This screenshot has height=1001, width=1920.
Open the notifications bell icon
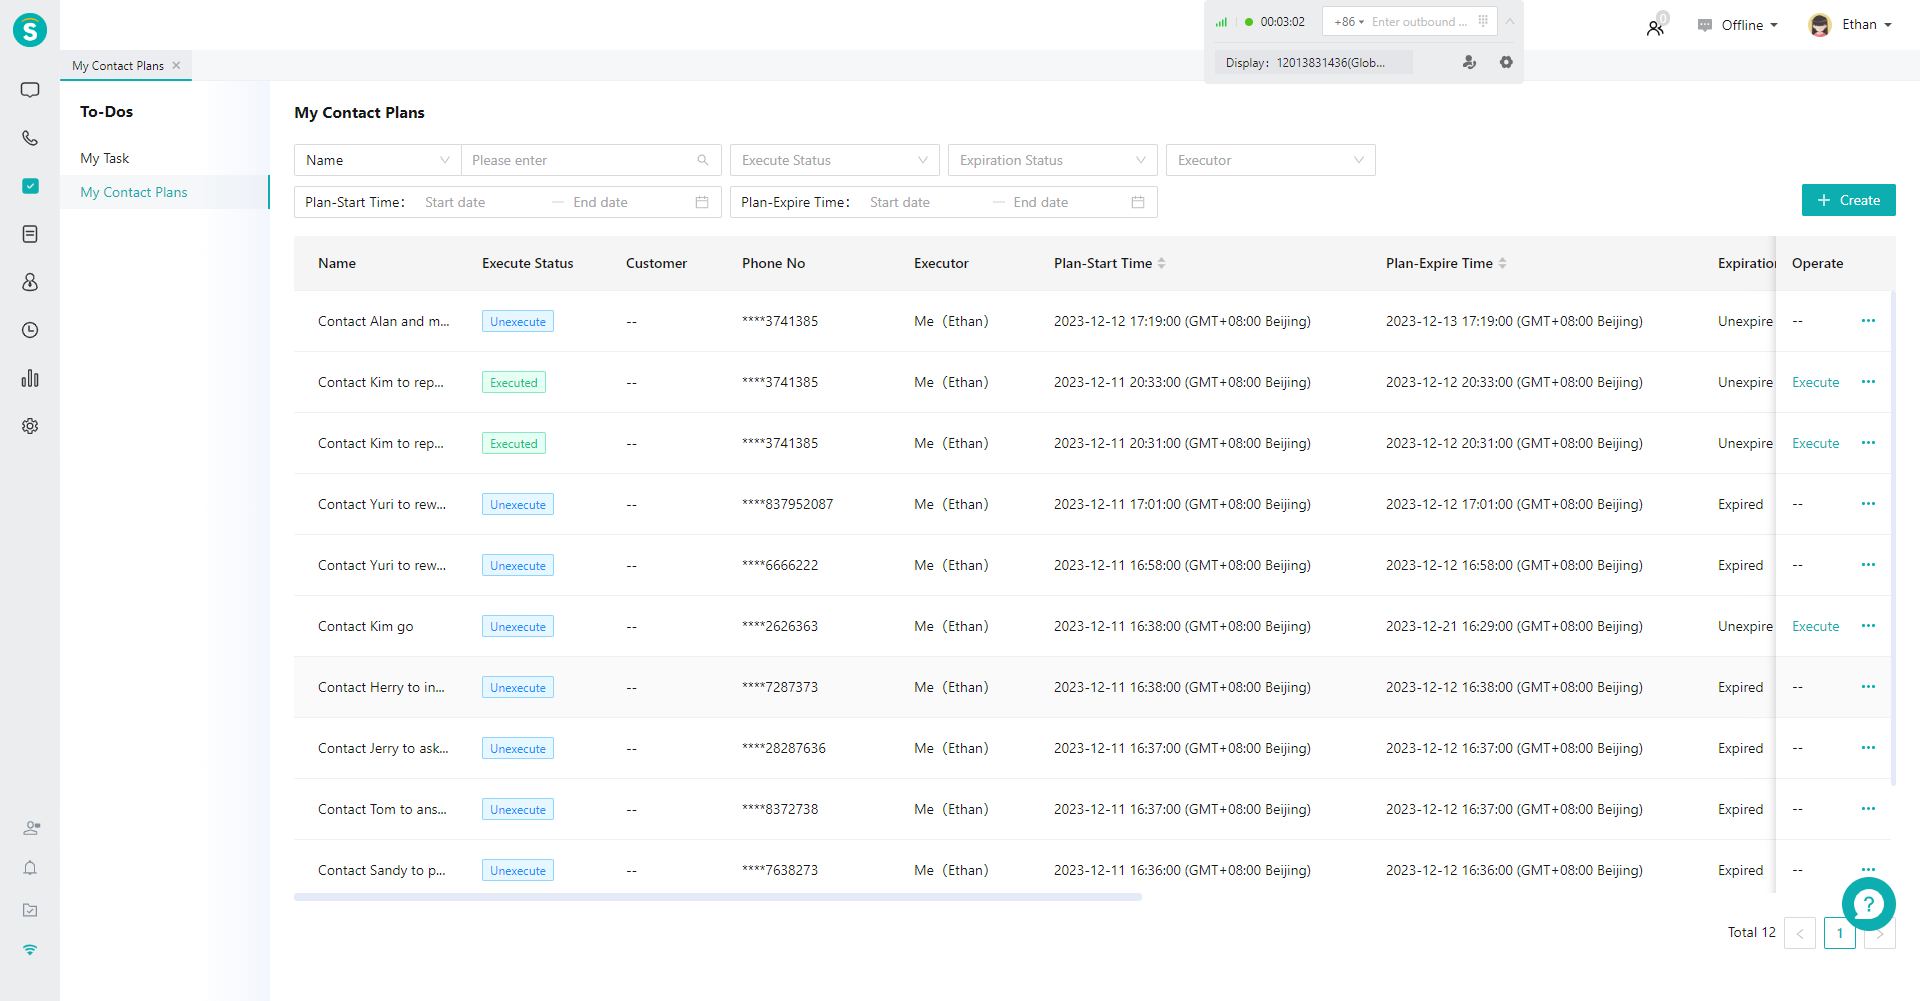click(30, 868)
